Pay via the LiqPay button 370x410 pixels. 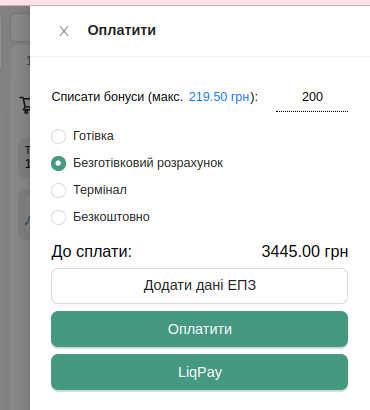click(199, 372)
